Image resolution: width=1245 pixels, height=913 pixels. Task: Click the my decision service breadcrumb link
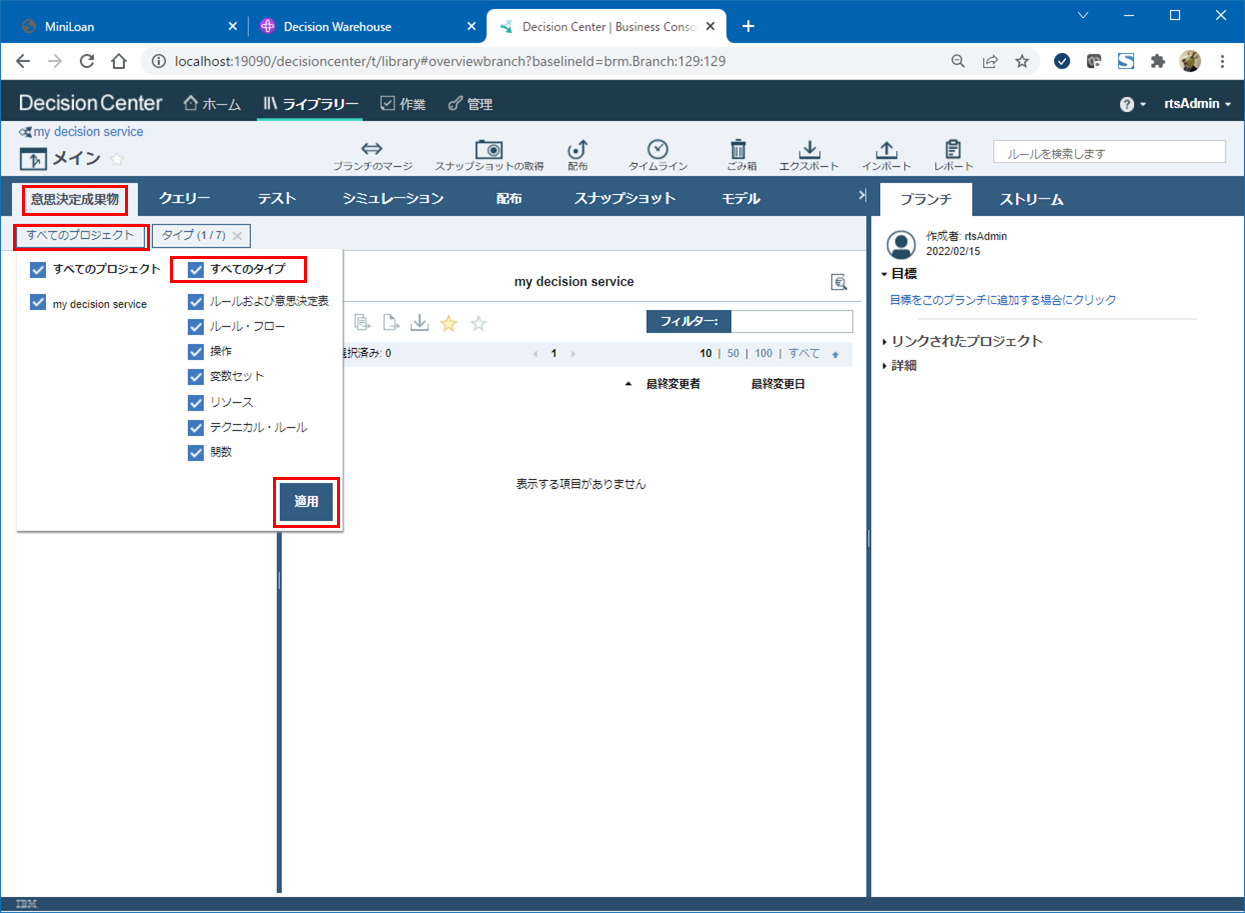click(x=88, y=132)
